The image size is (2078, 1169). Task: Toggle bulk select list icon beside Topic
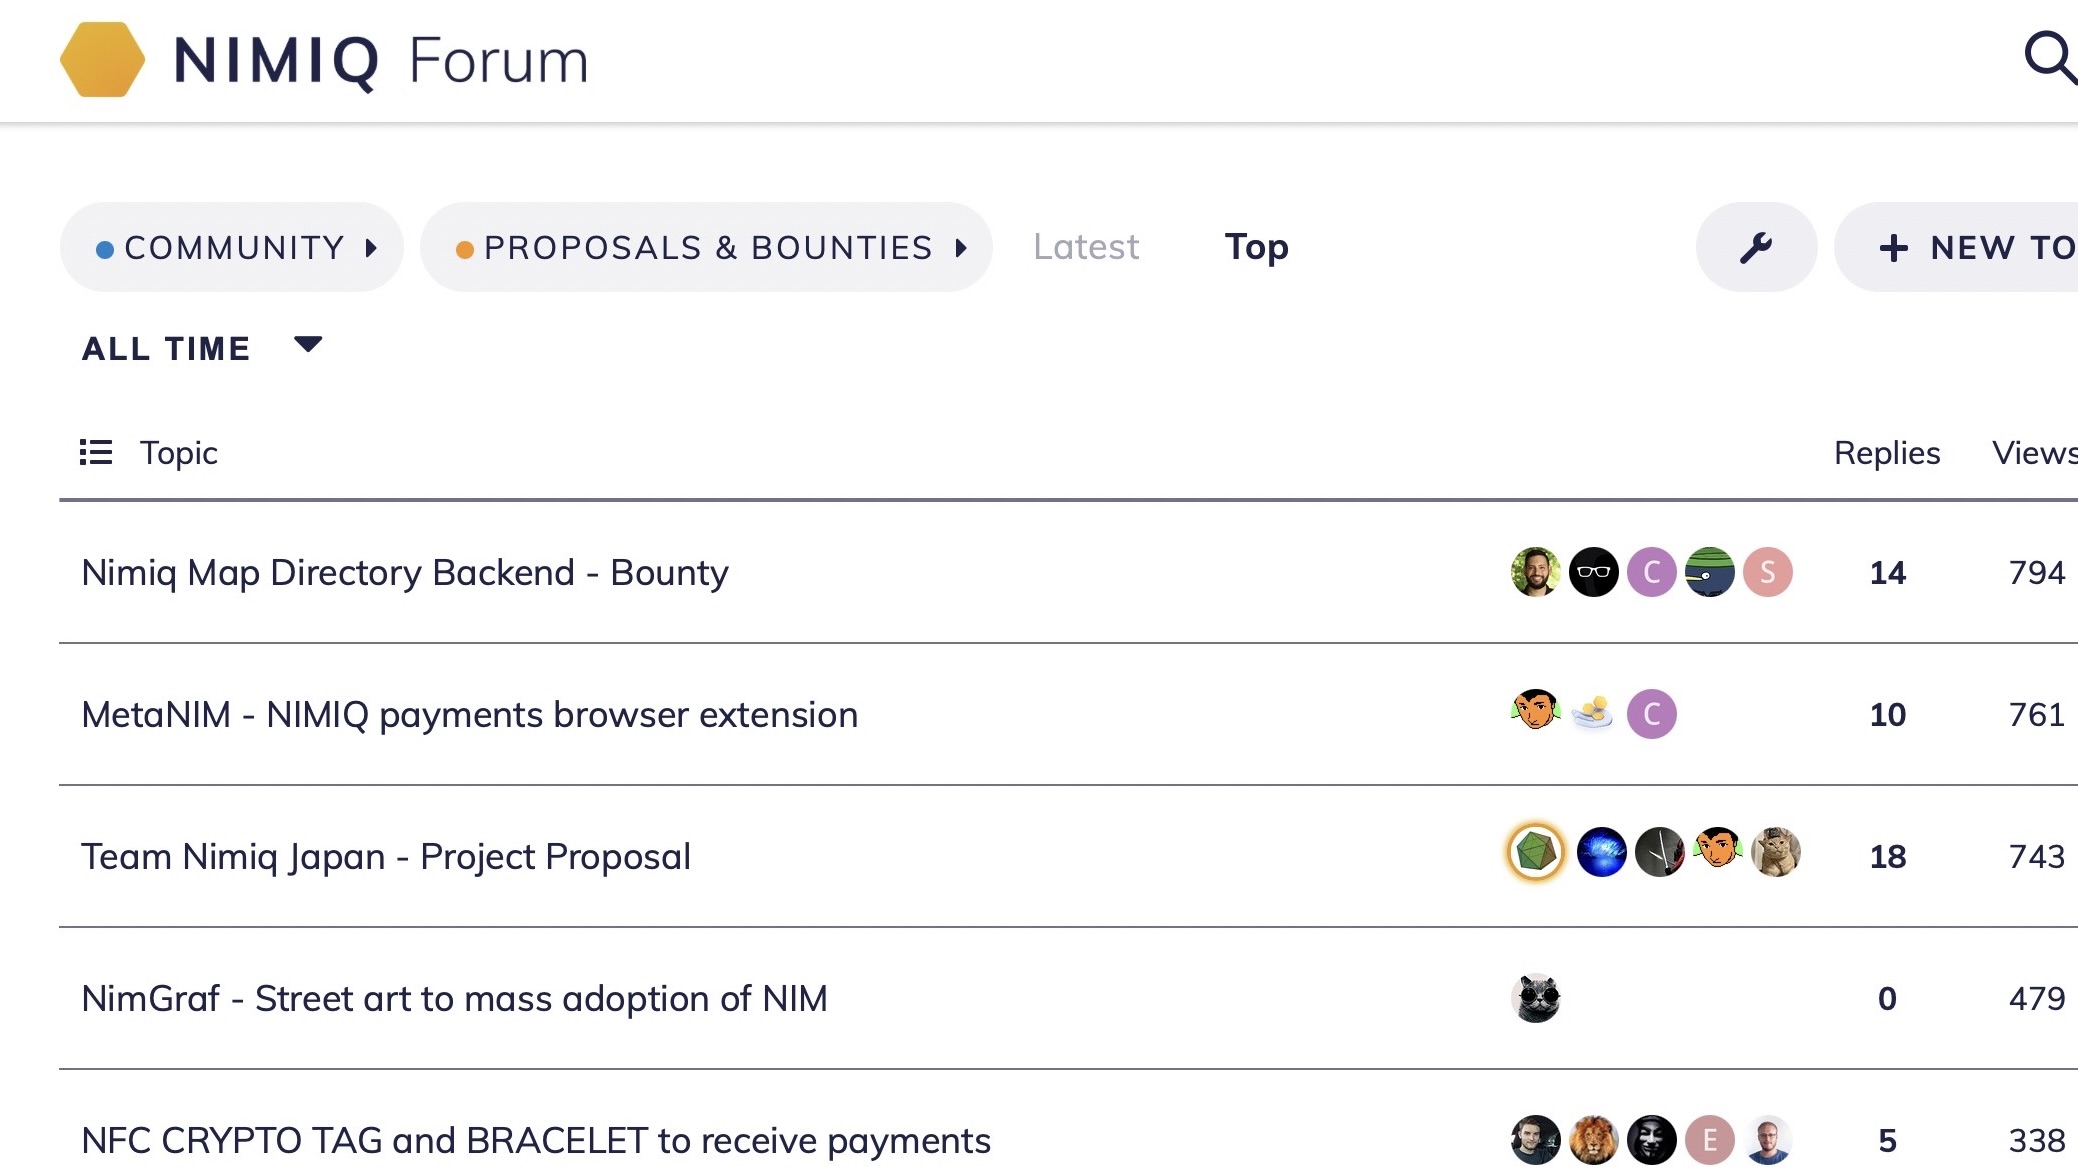pyautogui.click(x=96, y=452)
